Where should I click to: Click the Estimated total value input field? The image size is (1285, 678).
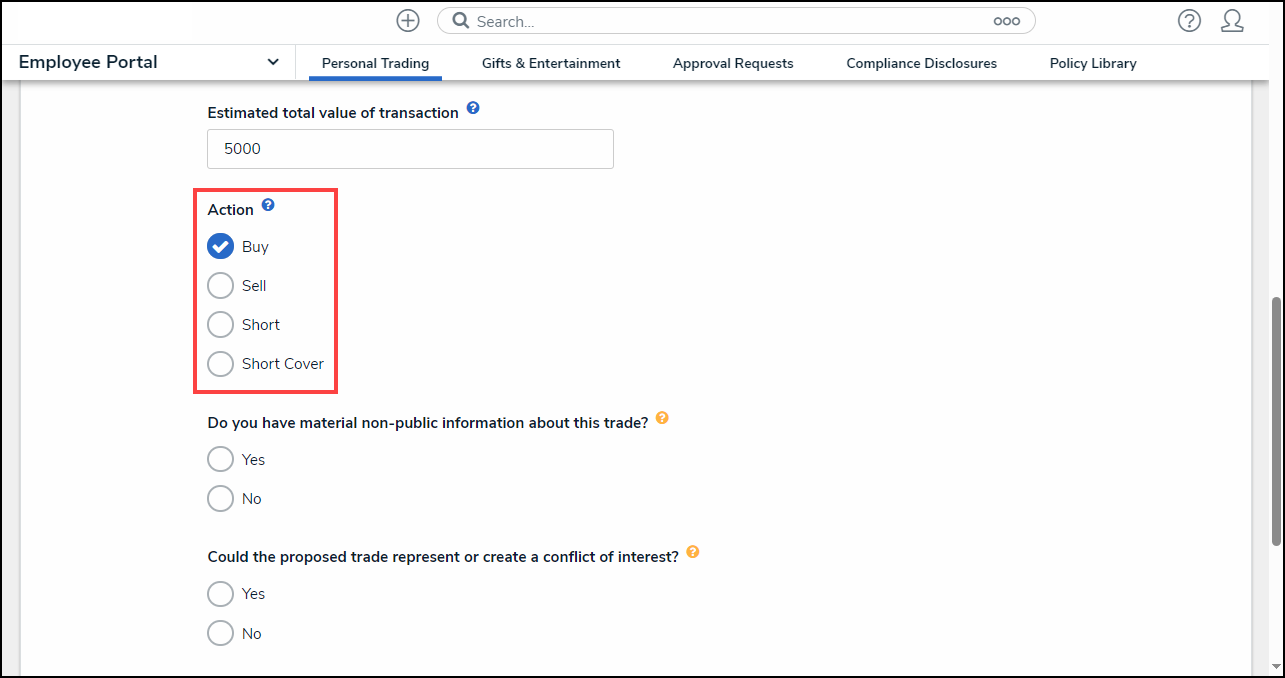[x=410, y=149]
